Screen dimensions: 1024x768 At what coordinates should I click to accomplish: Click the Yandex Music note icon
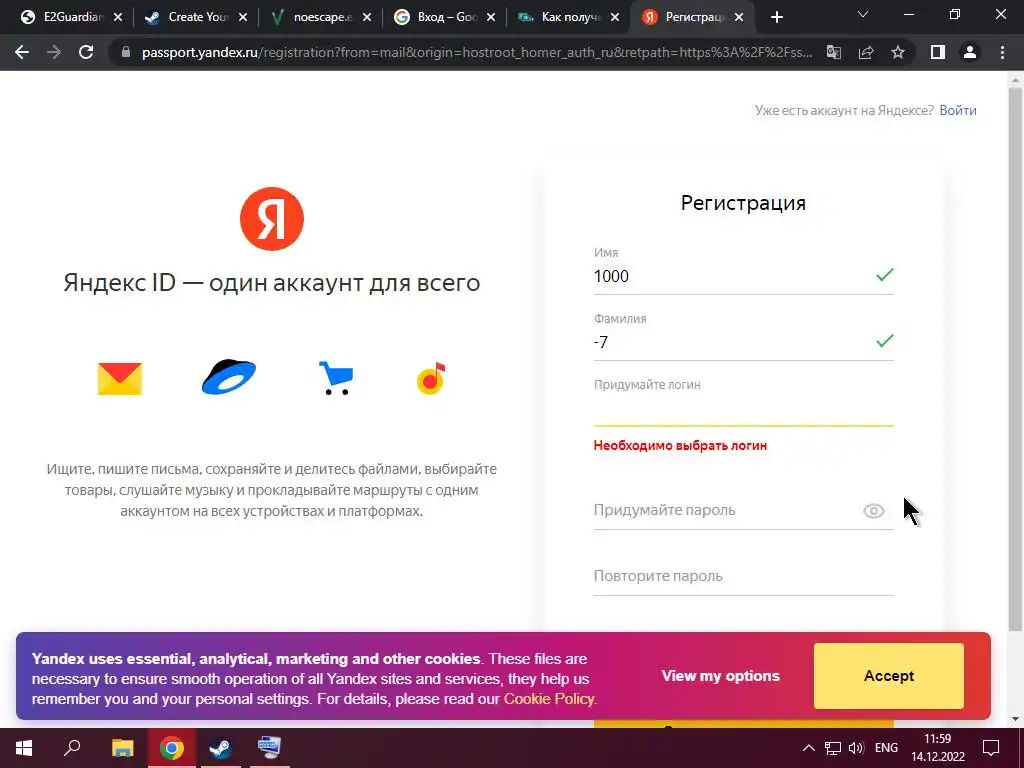tap(431, 378)
